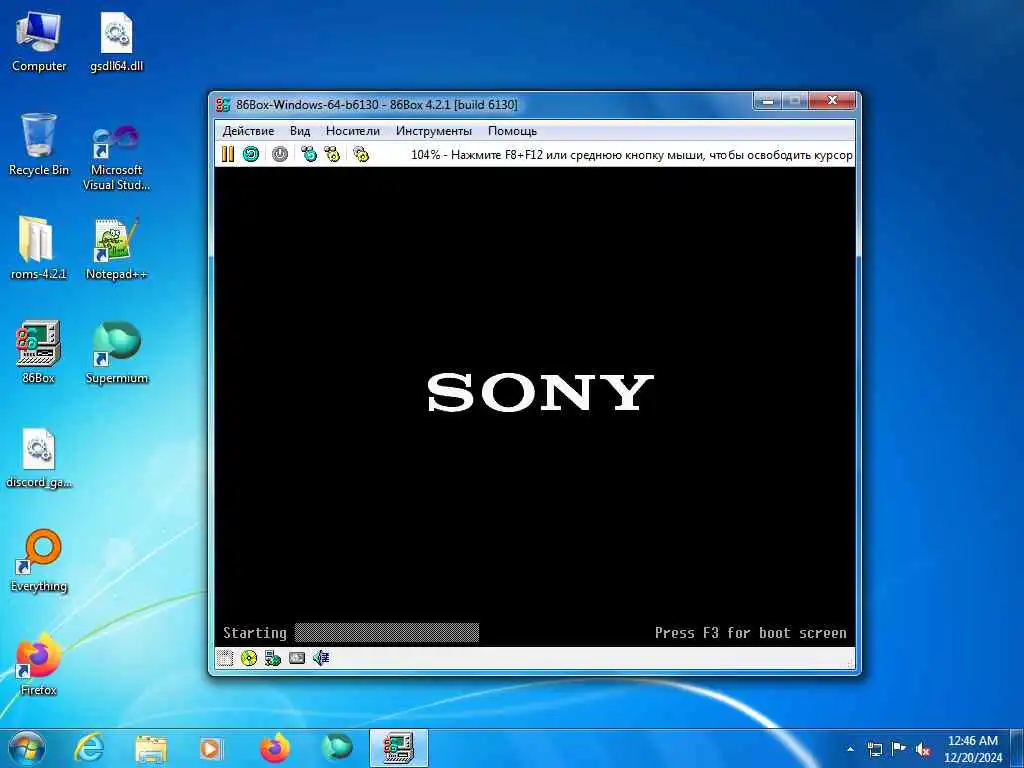Screen dimensions: 1024x768
Task: Open the Помощь menu
Action: click(512, 131)
